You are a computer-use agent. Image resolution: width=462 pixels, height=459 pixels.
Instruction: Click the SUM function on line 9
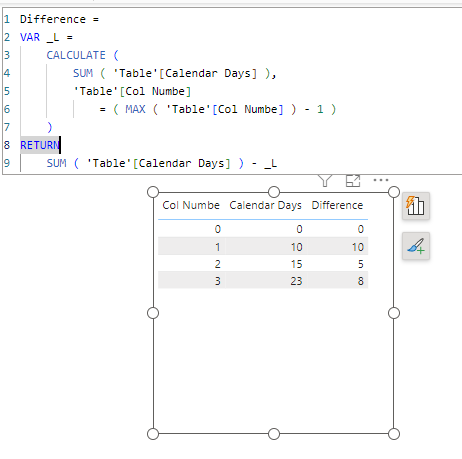(x=57, y=163)
